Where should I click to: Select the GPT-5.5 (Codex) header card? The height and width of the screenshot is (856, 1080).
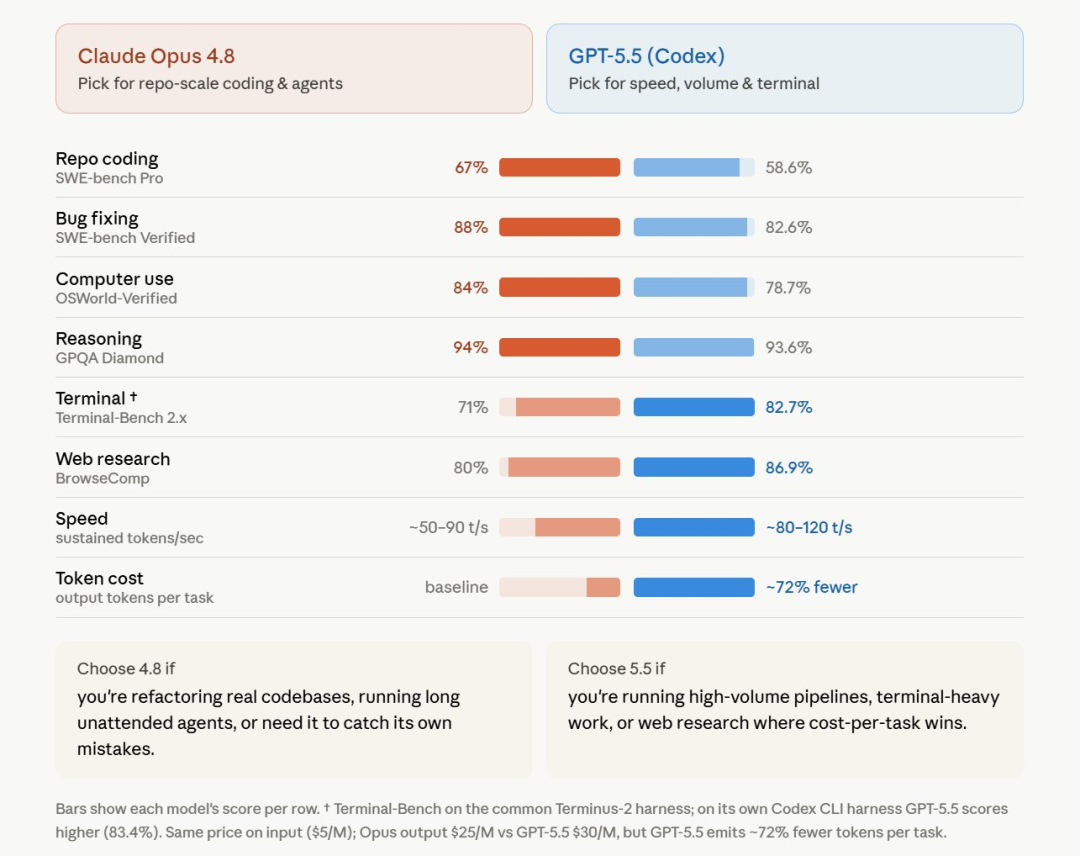point(785,69)
